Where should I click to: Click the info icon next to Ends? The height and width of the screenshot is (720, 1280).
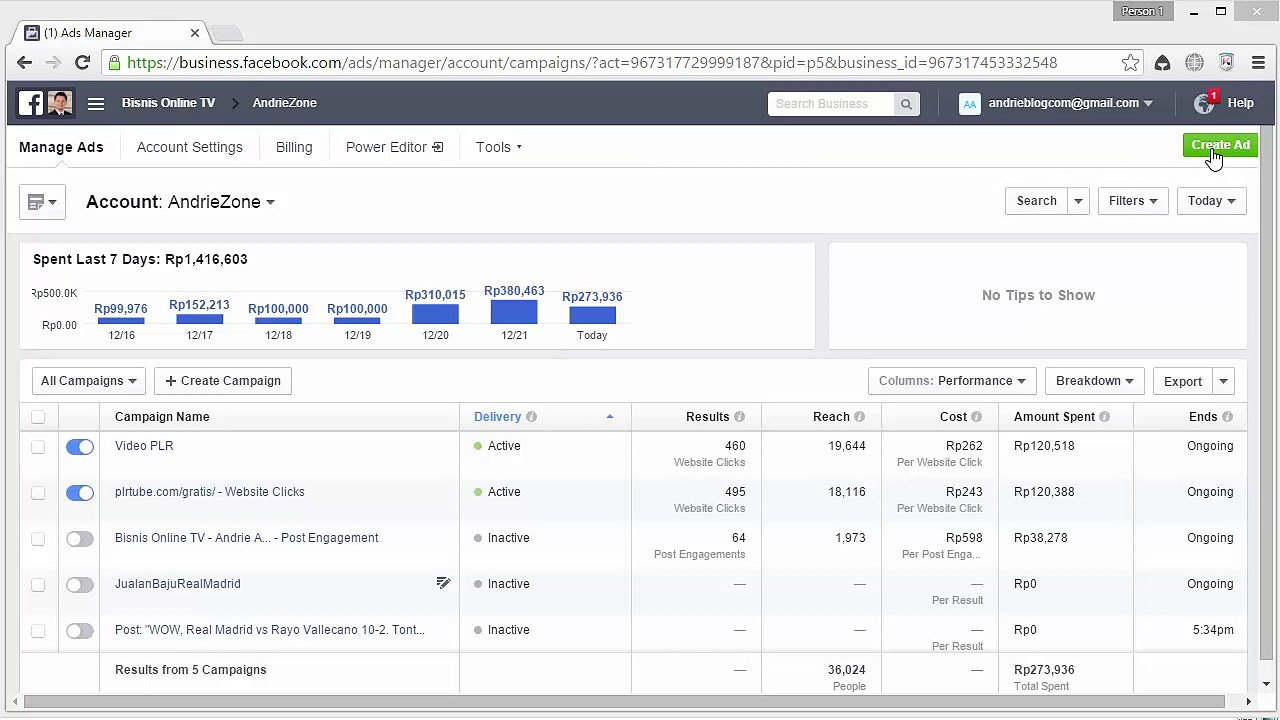click(x=1227, y=417)
